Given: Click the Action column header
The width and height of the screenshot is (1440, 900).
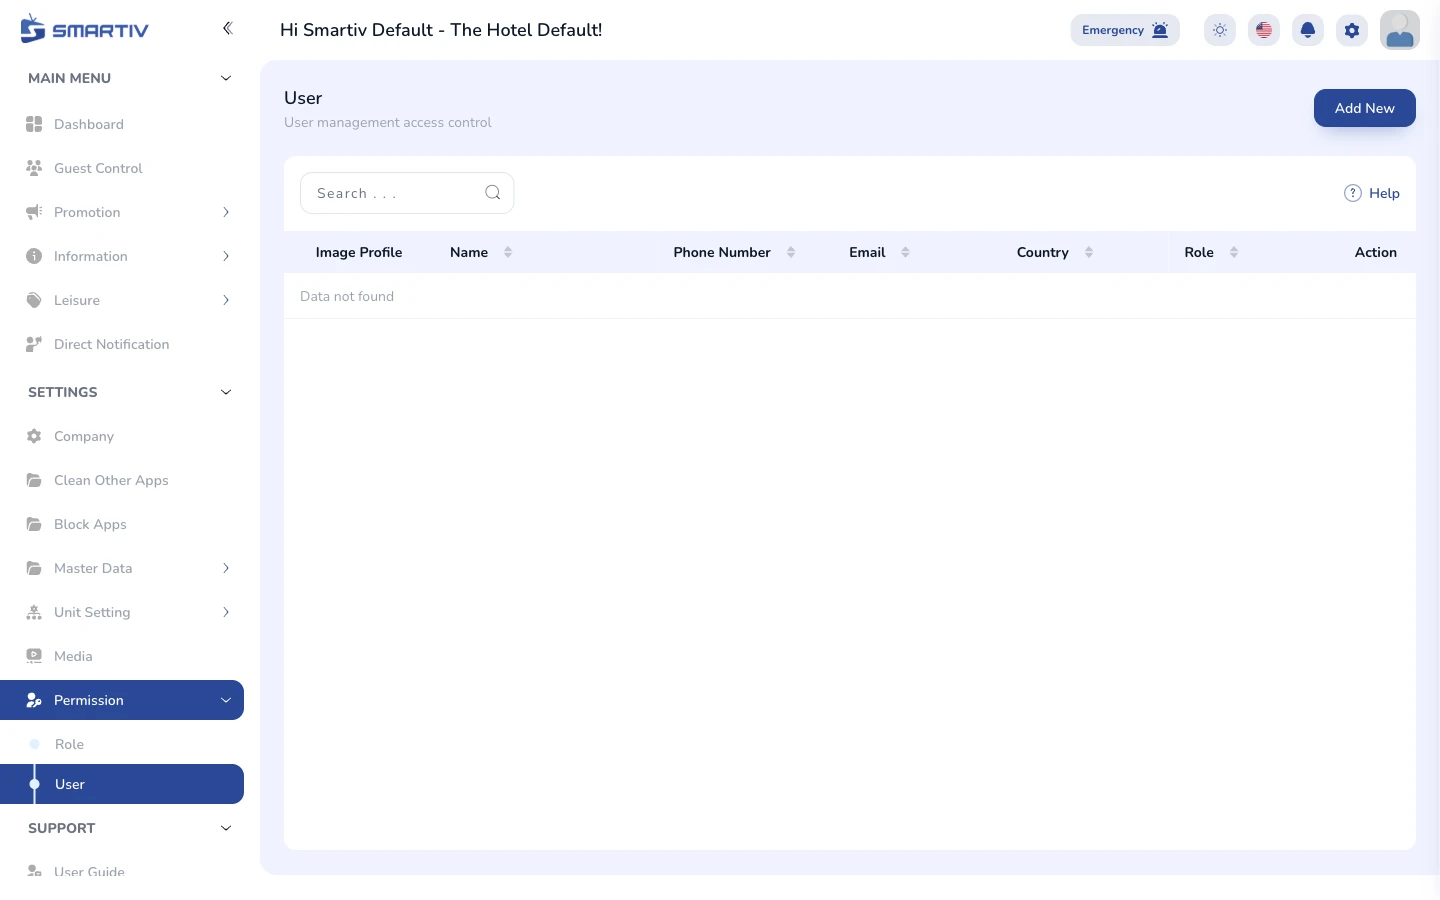Looking at the screenshot, I should (x=1376, y=252).
